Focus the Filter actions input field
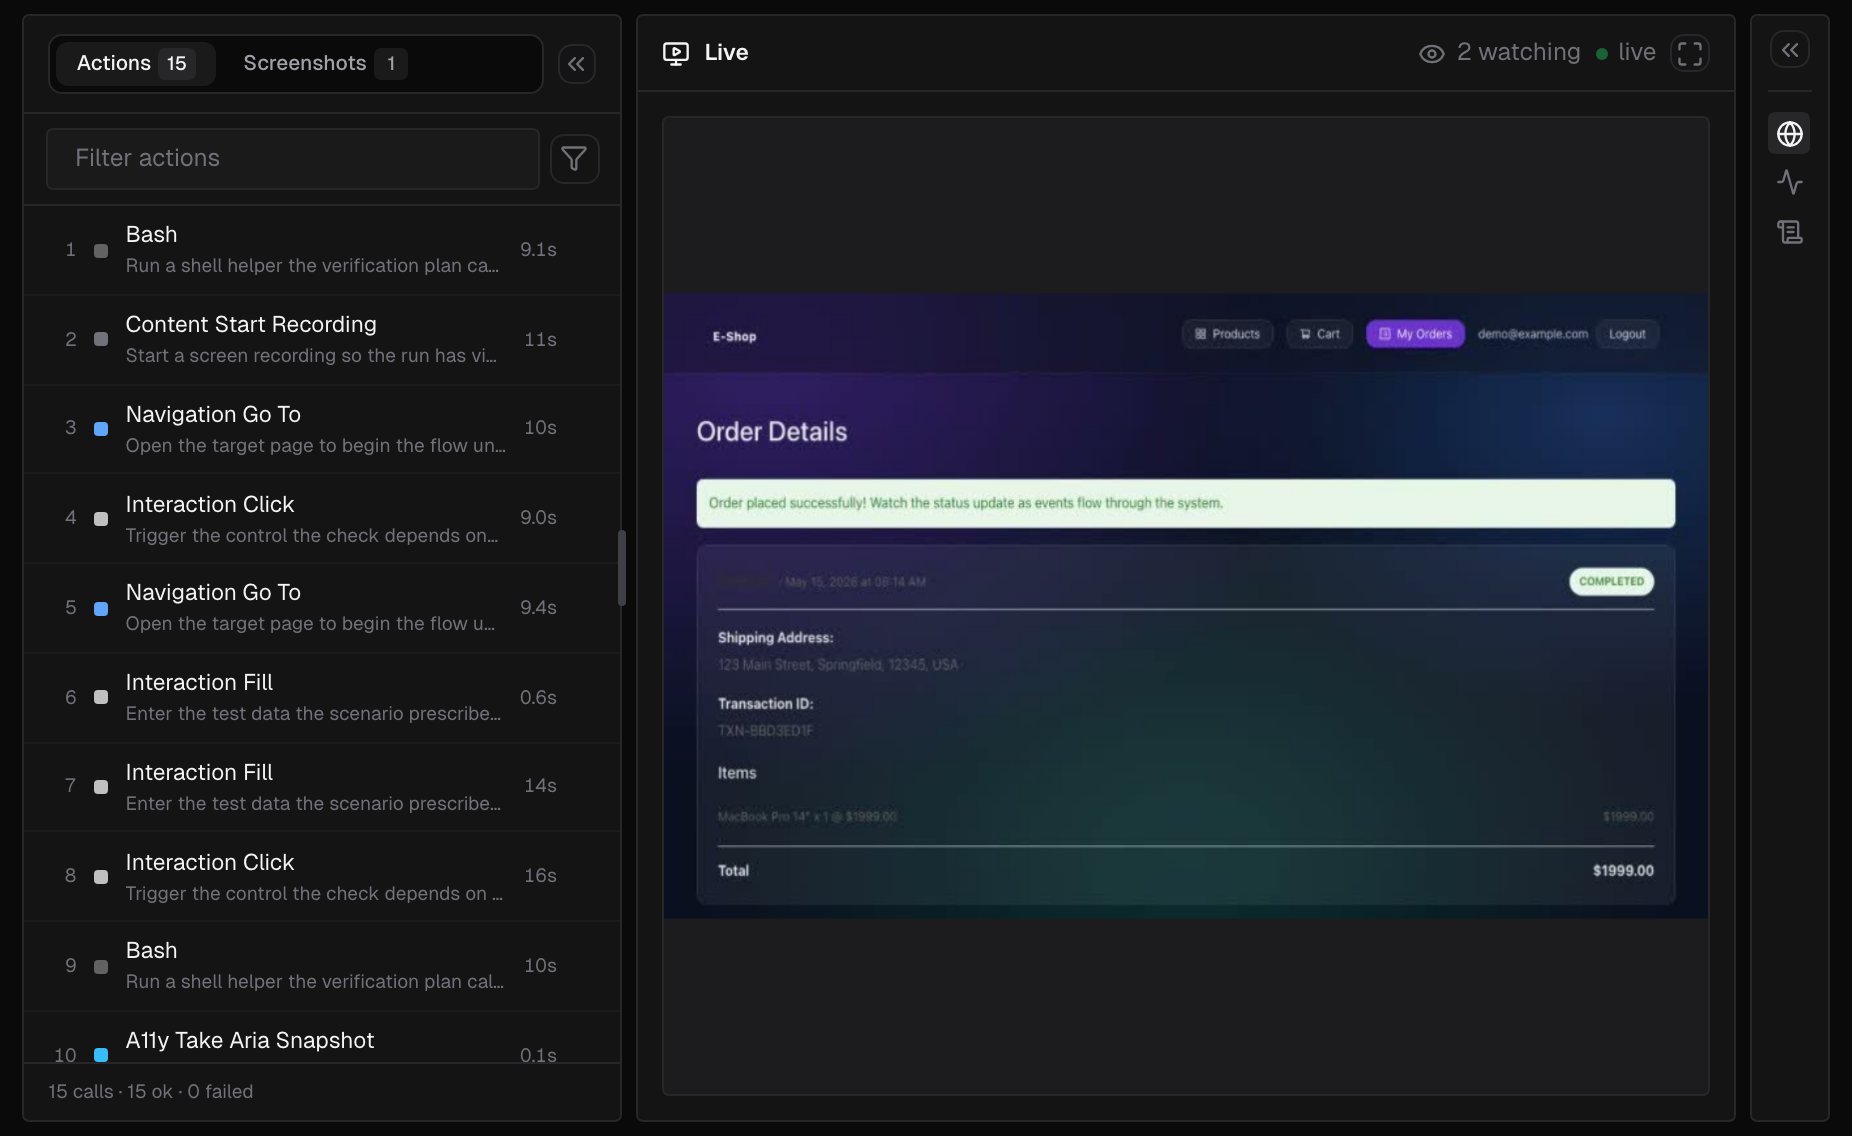 (293, 158)
